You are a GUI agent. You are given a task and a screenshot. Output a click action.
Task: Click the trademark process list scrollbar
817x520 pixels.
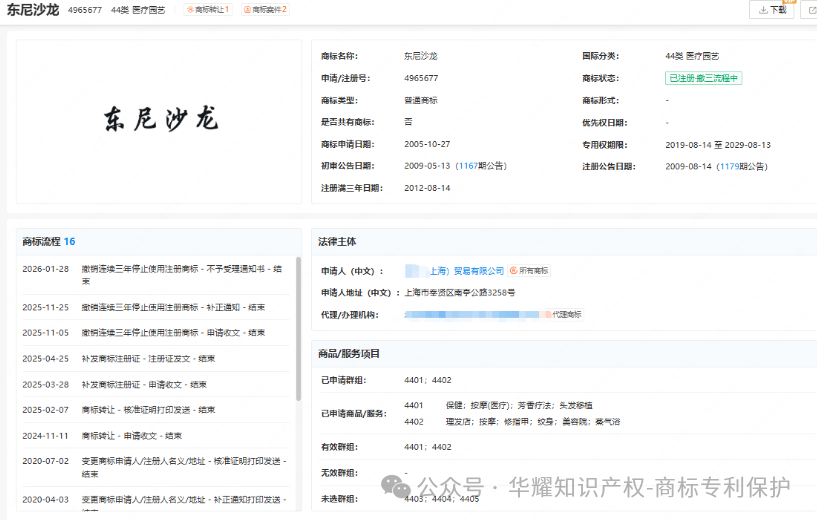(299, 328)
